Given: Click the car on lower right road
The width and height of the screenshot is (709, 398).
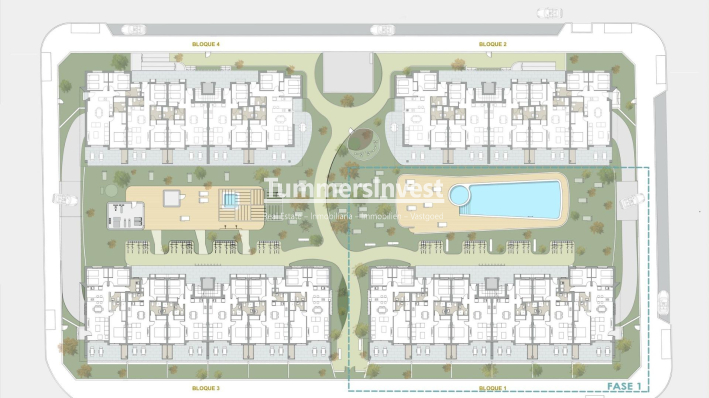Looking at the screenshot, I should click(663, 302).
